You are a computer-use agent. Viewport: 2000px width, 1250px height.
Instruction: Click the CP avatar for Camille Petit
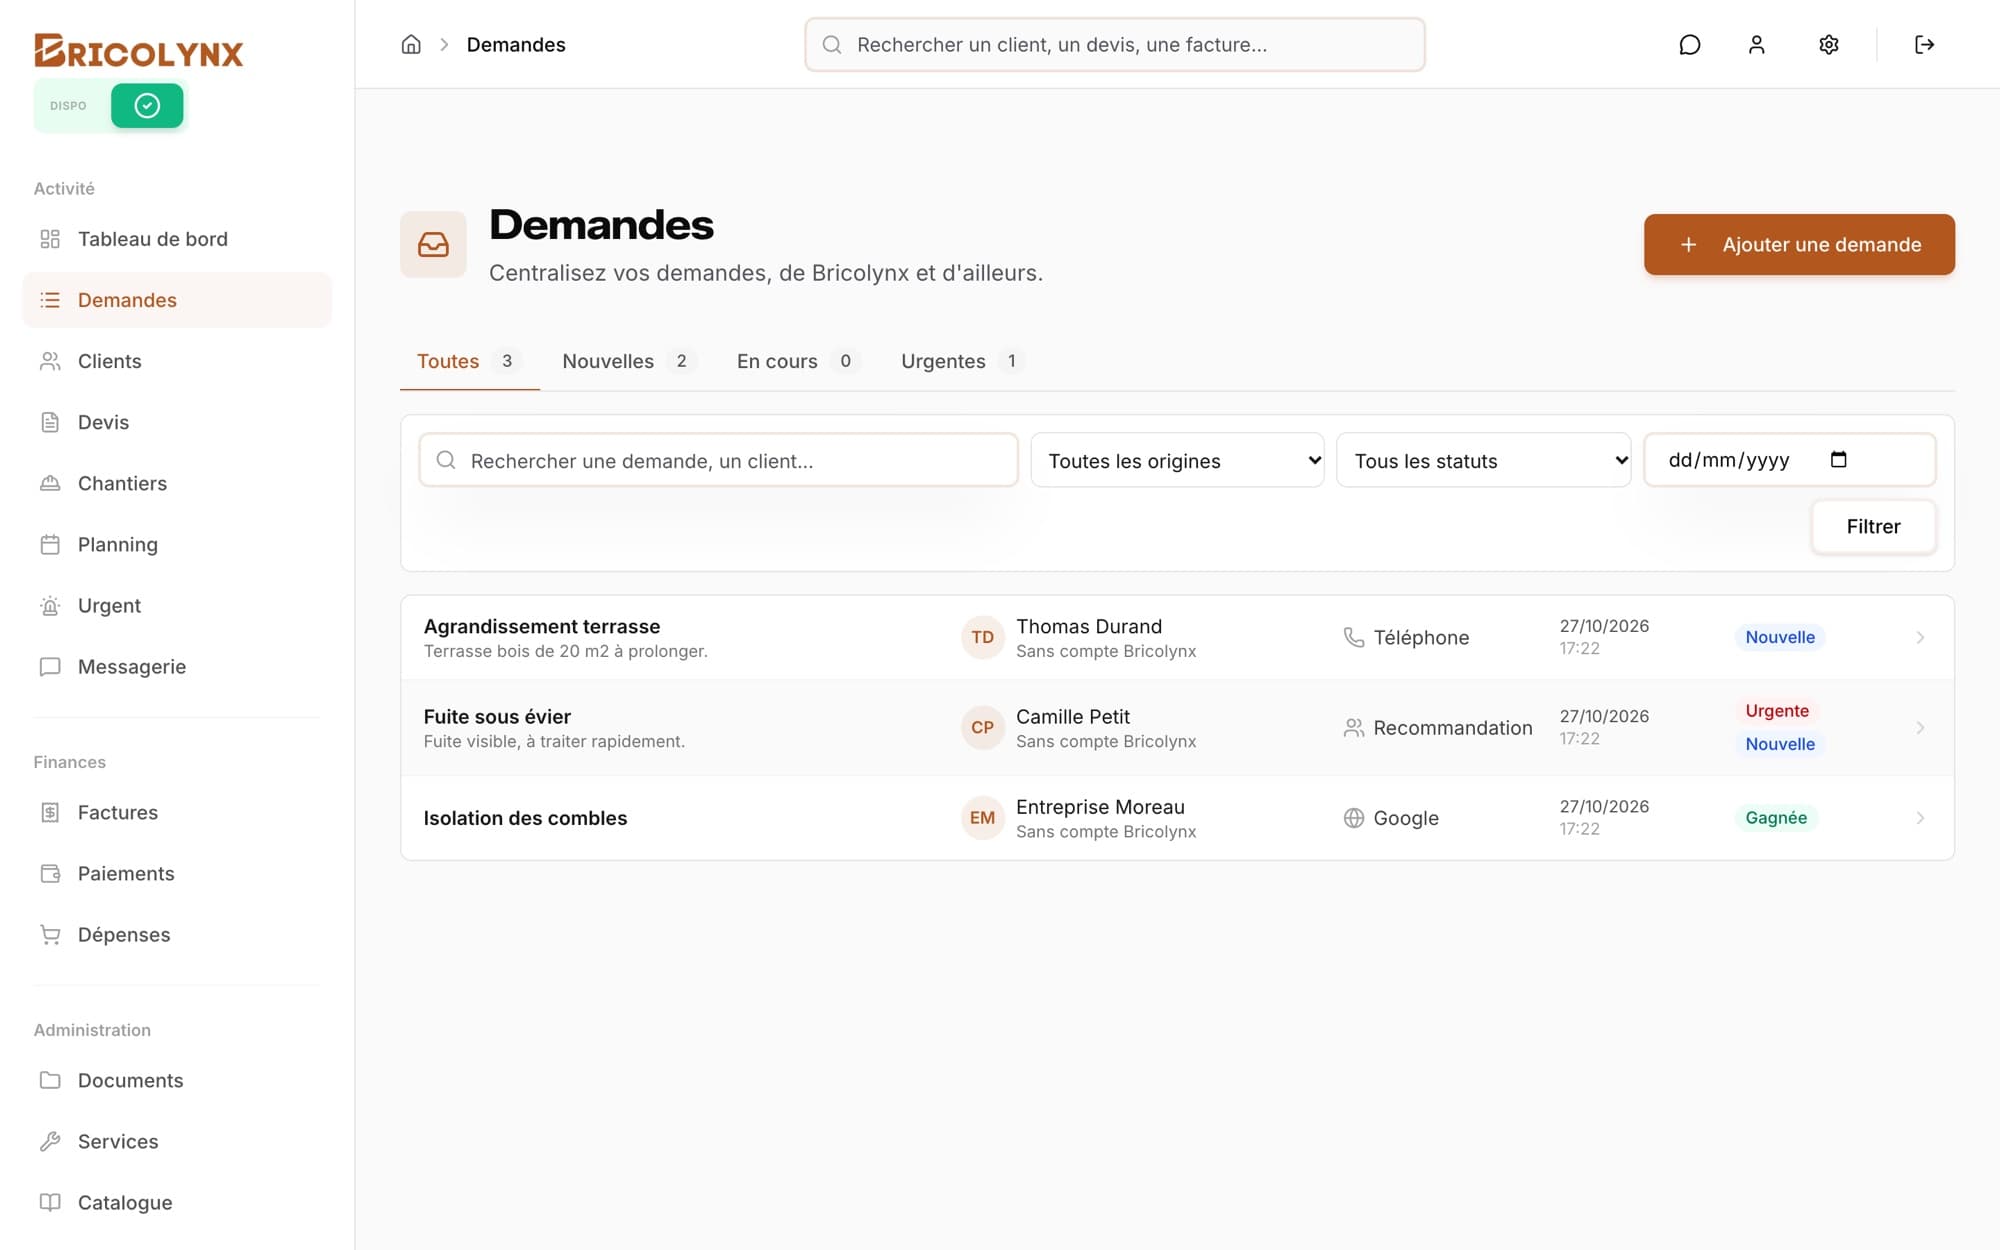[982, 727]
